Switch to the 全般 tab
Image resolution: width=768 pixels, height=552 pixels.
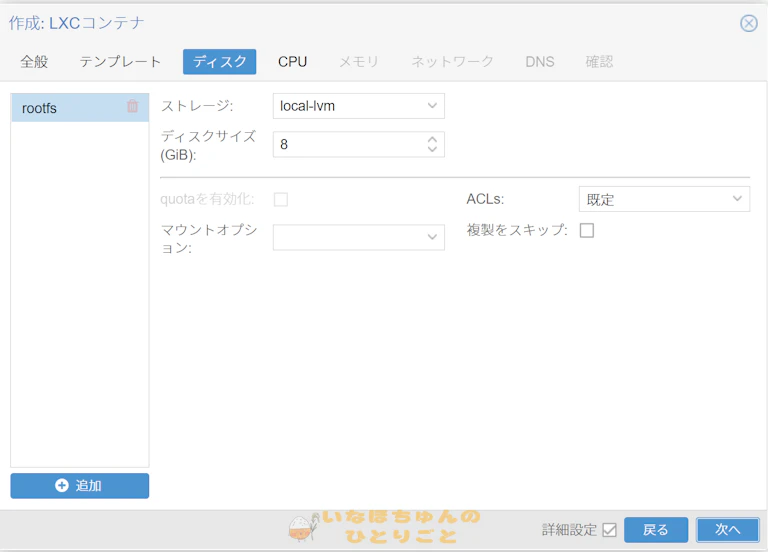tap(34, 62)
